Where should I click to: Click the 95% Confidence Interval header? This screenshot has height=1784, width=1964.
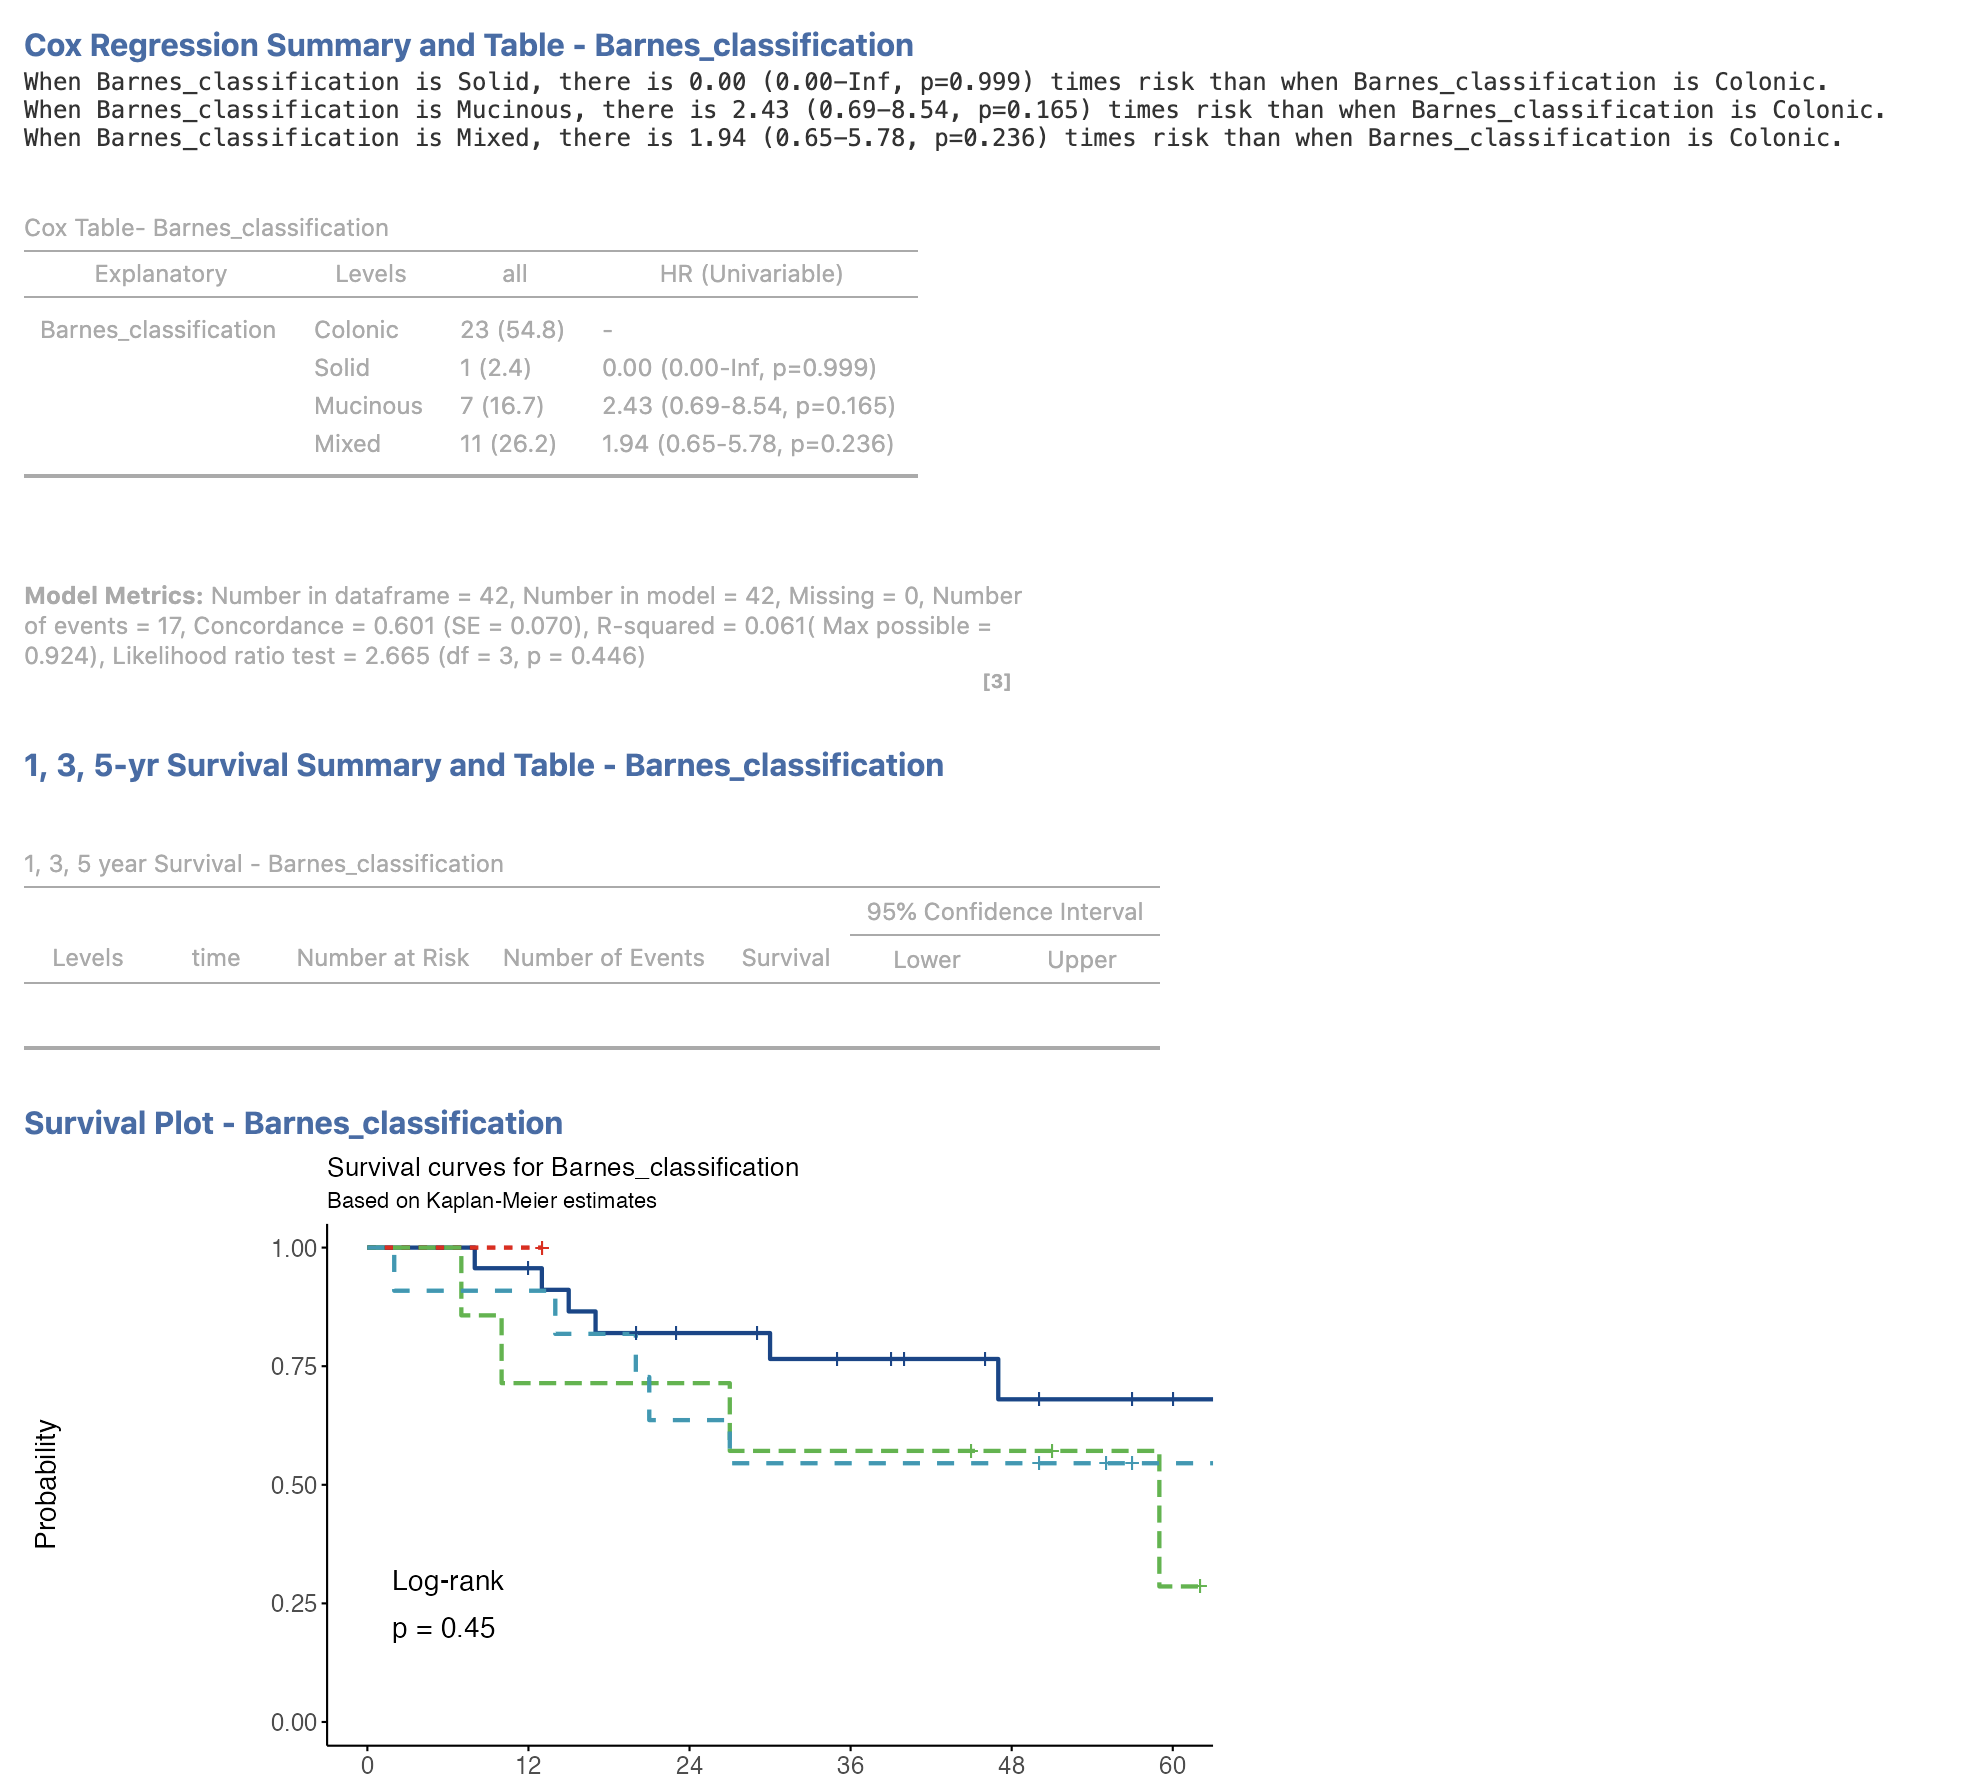[x=1005, y=912]
